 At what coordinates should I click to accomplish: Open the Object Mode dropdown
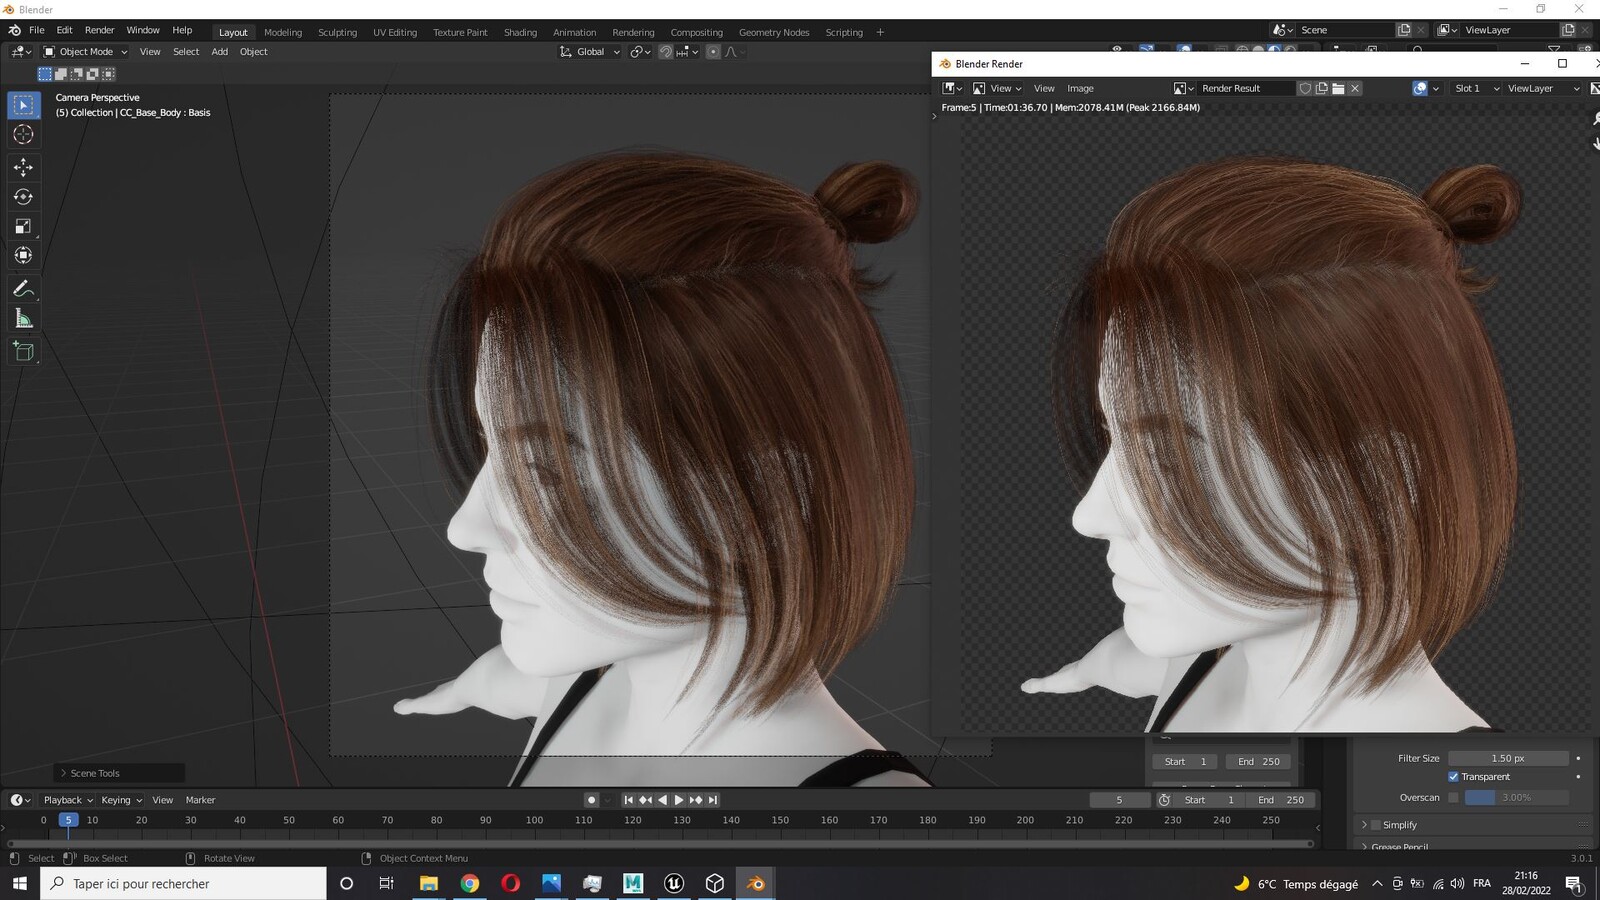pyautogui.click(x=86, y=52)
